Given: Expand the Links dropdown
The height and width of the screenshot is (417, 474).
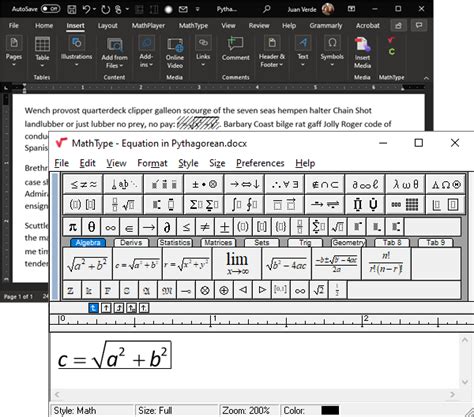Looking at the screenshot, I should (x=203, y=52).
